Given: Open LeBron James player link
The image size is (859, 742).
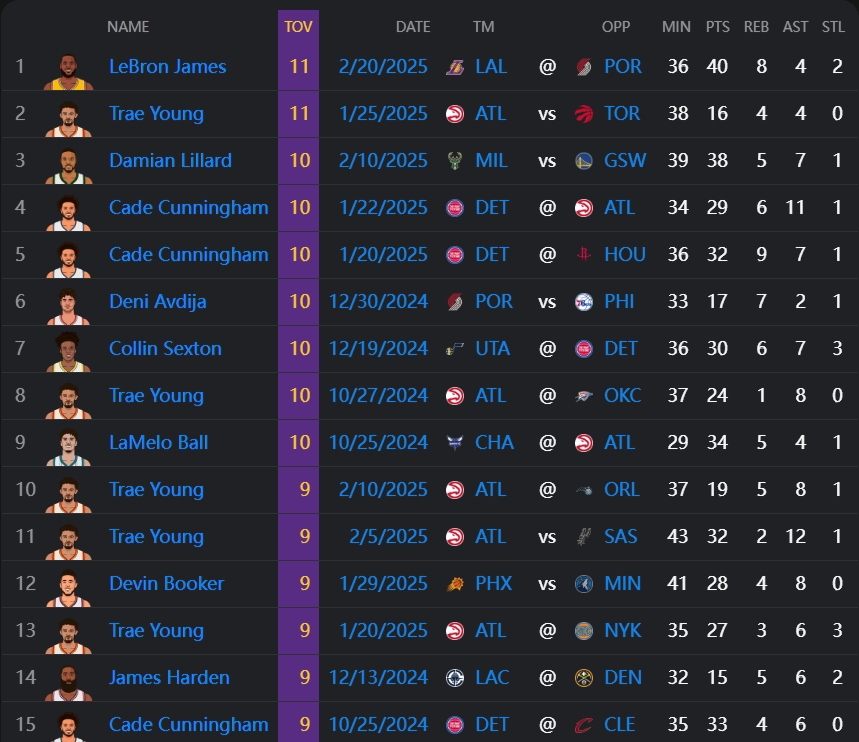Looking at the screenshot, I should tap(167, 67).
